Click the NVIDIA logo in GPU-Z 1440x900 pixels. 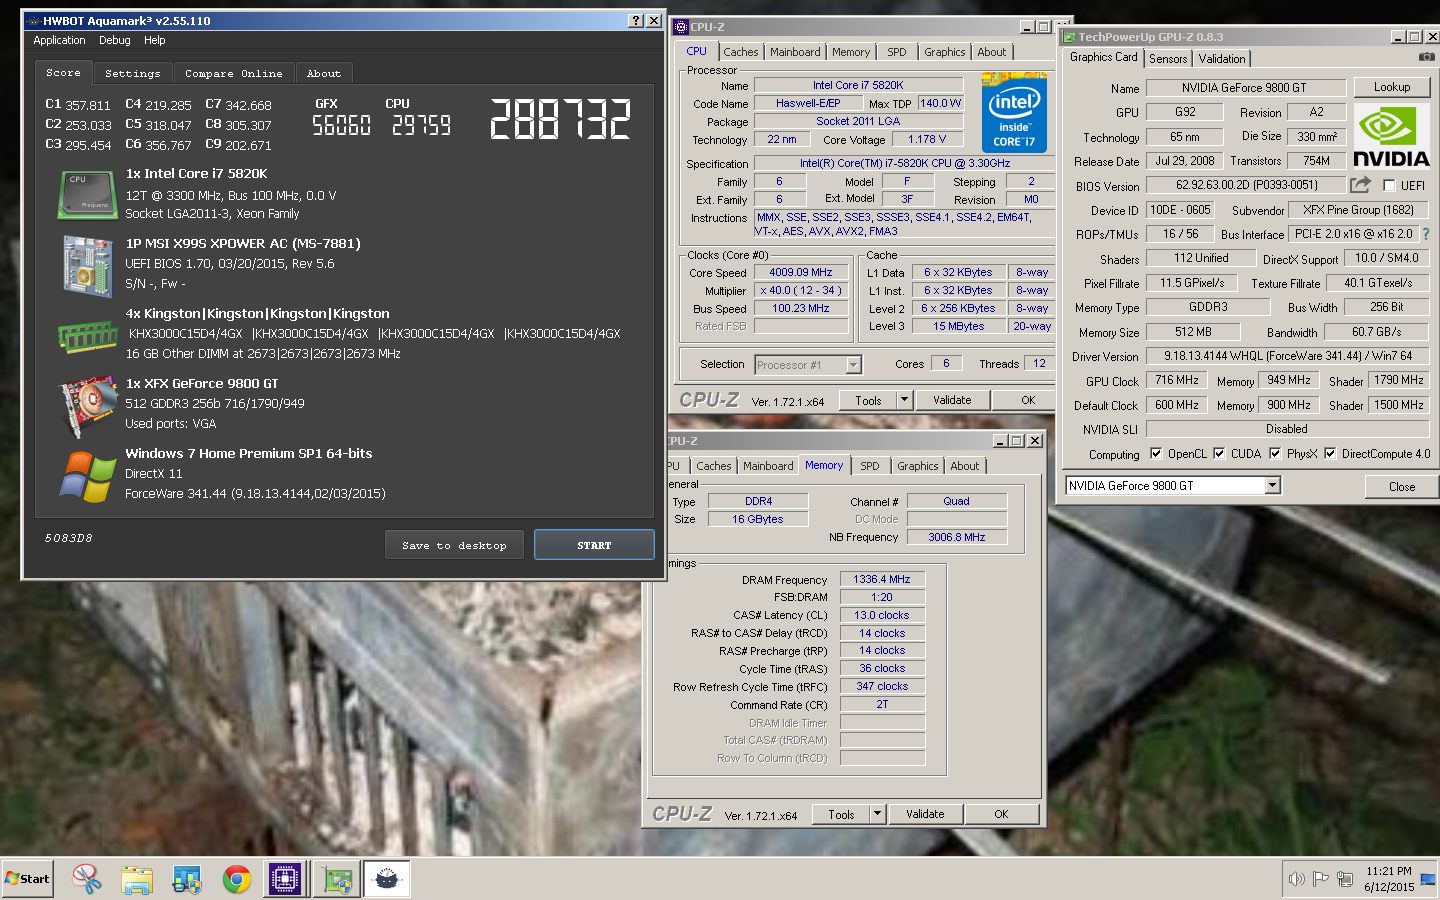pyautogui.click(x=1391, y=135)
